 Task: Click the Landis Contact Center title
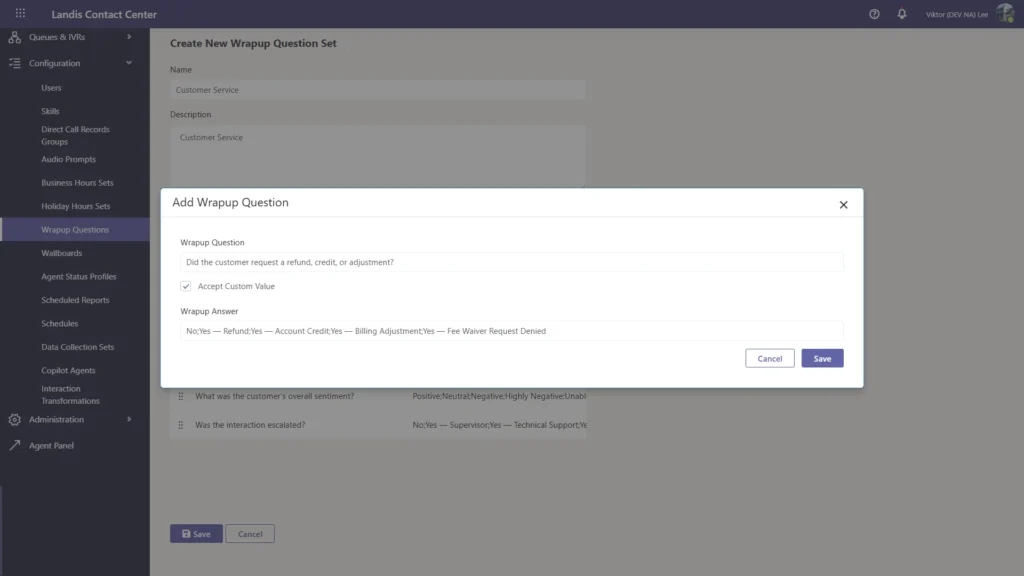coord(104,14)
